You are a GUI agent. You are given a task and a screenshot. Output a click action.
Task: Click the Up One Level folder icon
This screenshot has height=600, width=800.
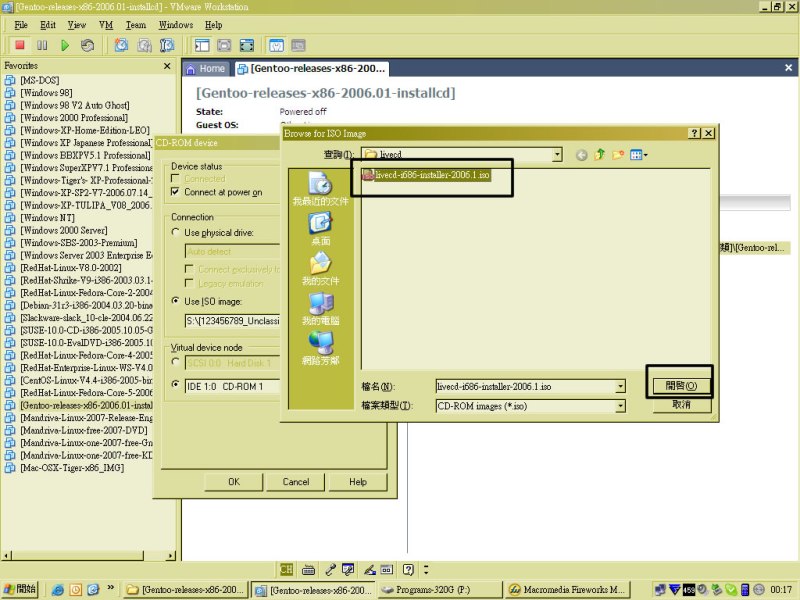click(x=600, y=155)
